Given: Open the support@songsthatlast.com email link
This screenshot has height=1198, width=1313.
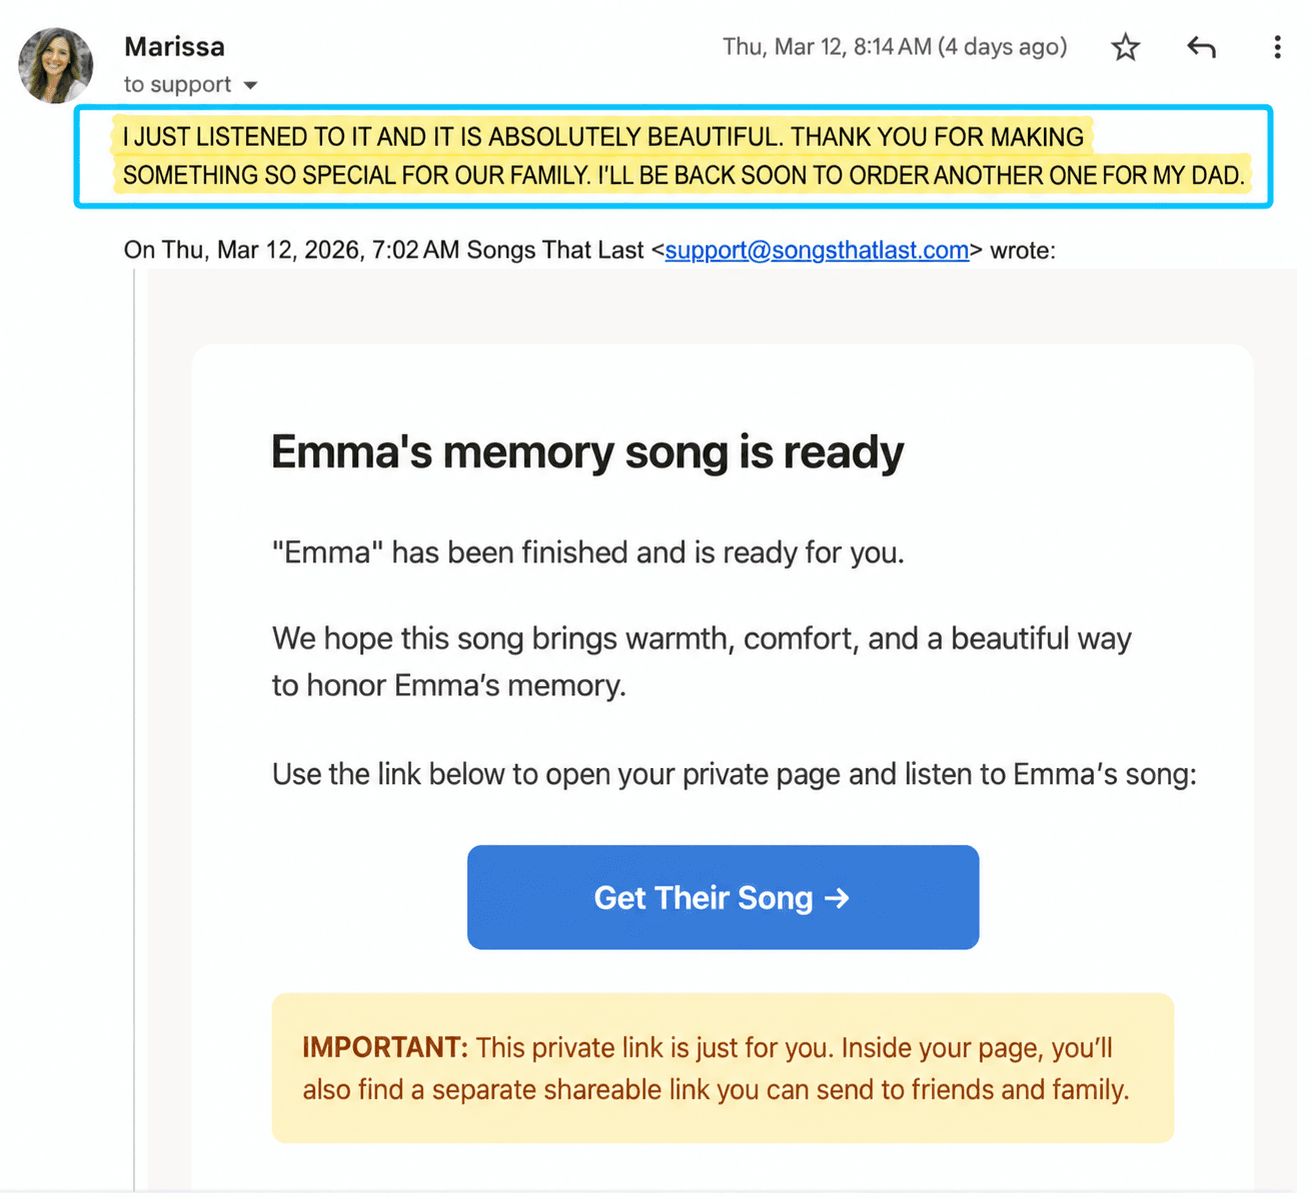Looking at the screenshot, I should pos(817,250).
